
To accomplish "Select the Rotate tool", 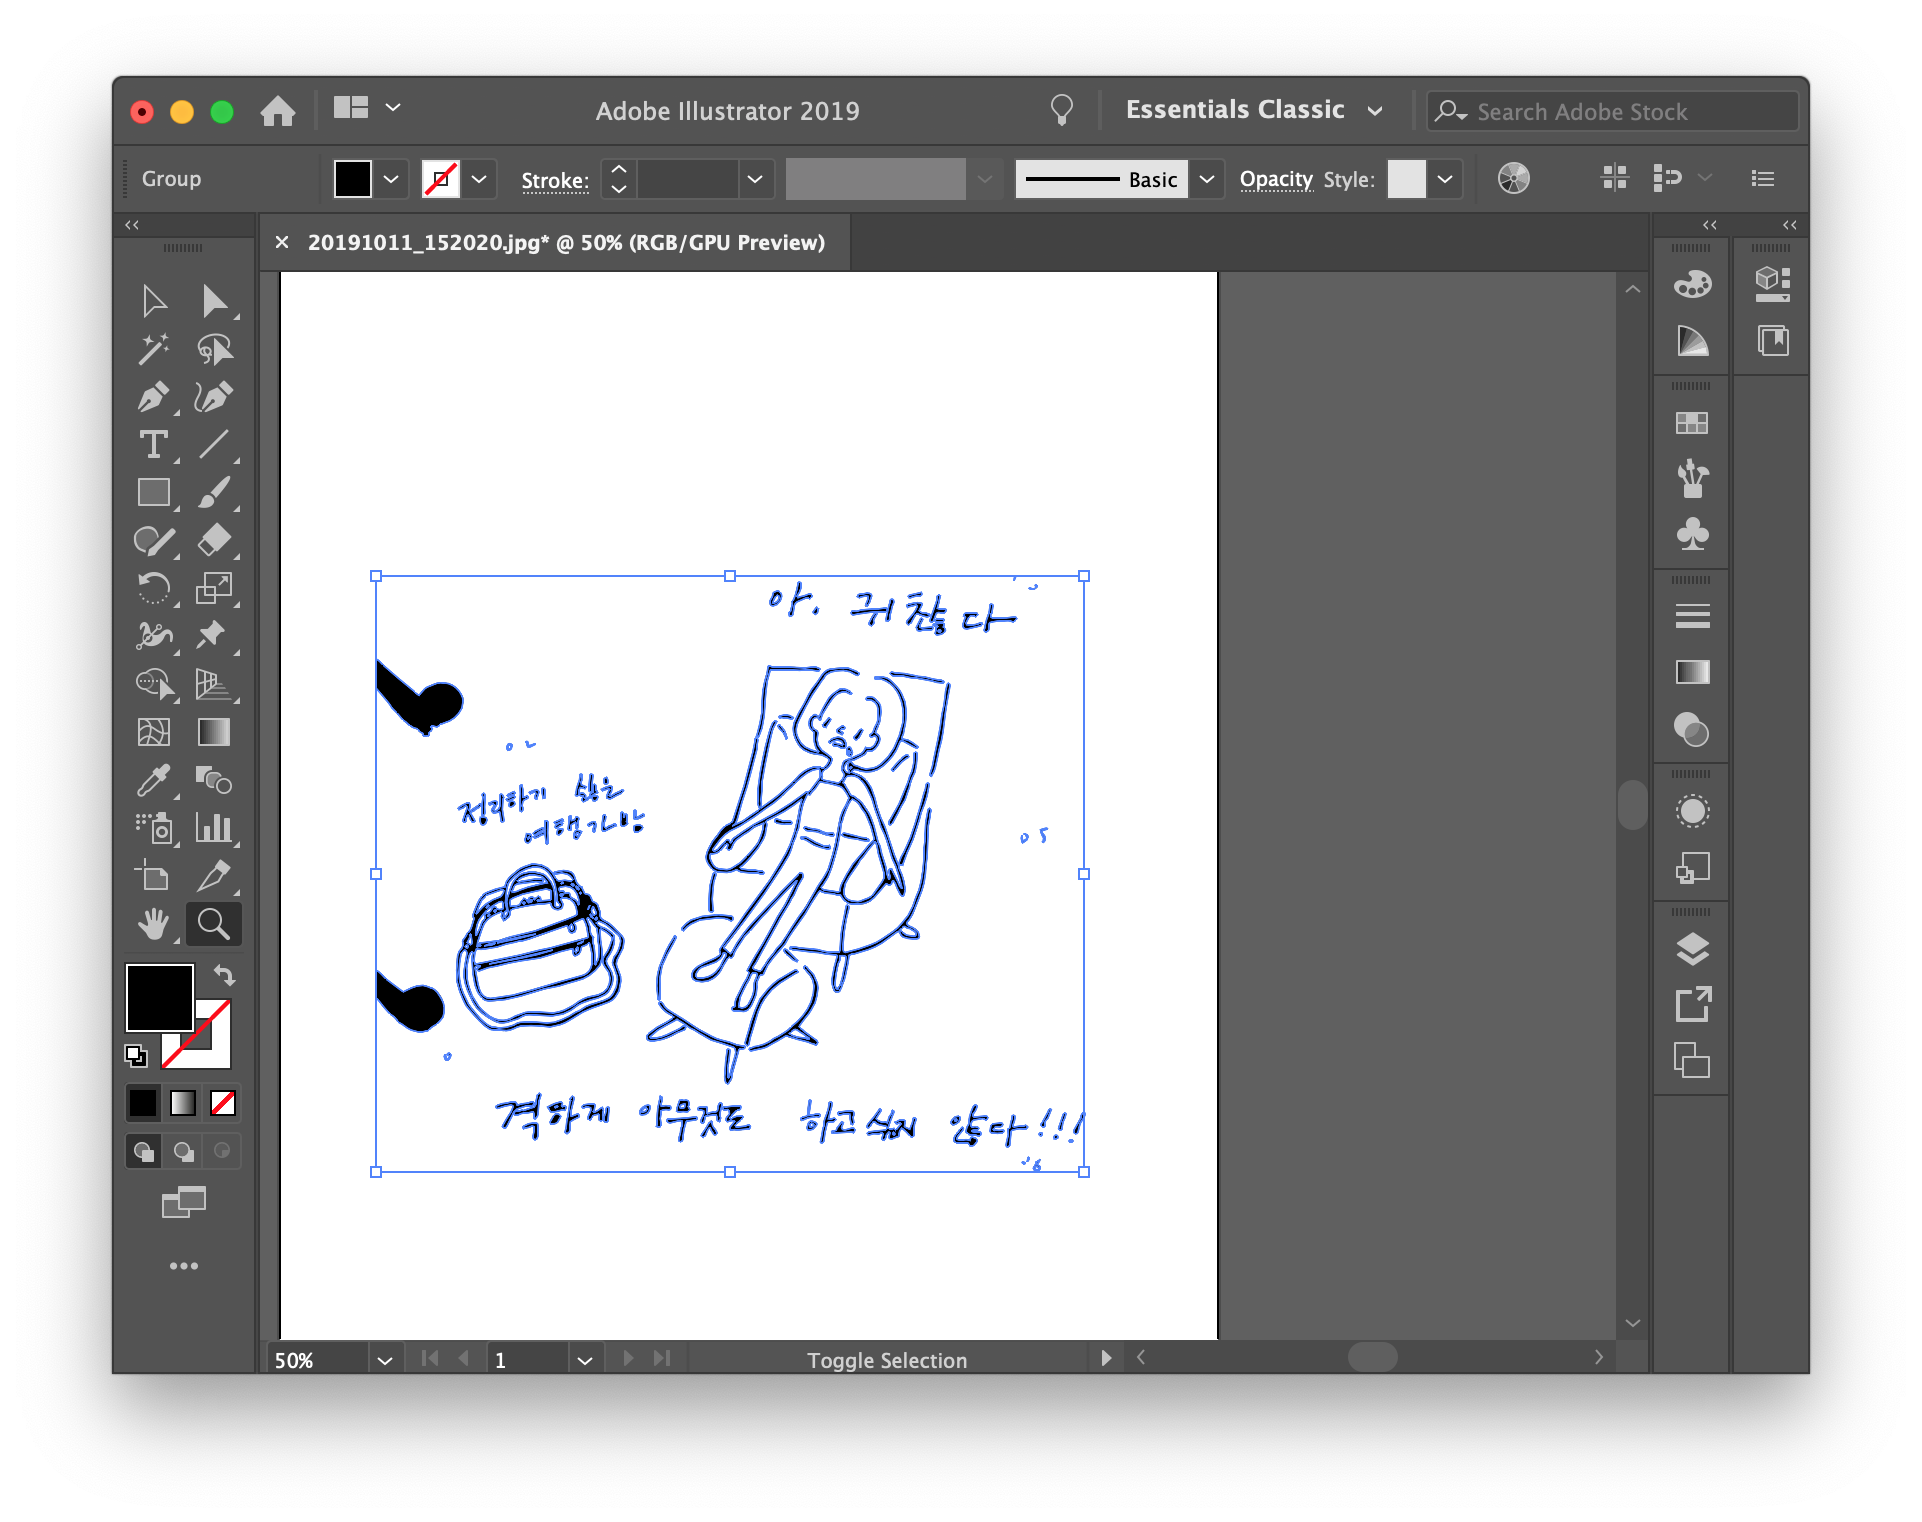I will 153,589.
